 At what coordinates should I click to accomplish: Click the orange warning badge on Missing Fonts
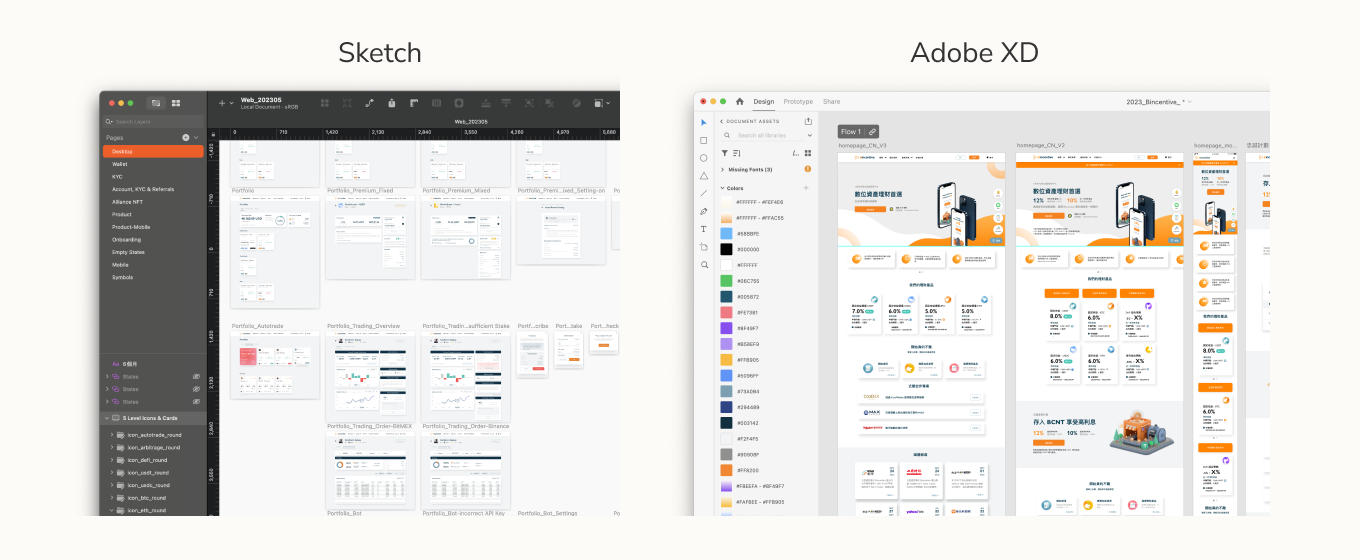coord(808,169)
